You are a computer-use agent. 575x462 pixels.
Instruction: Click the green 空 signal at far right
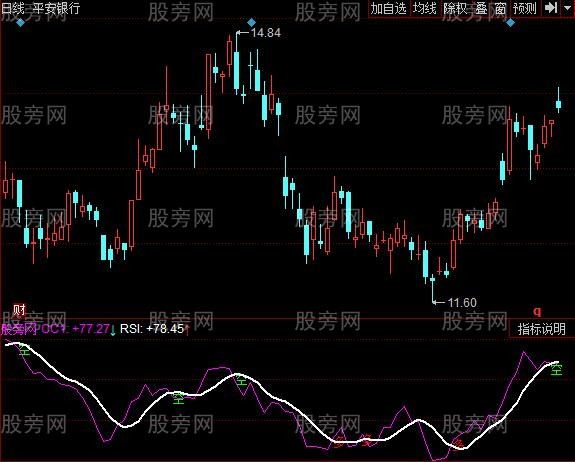pyautogui.click(x=556, y=370)
